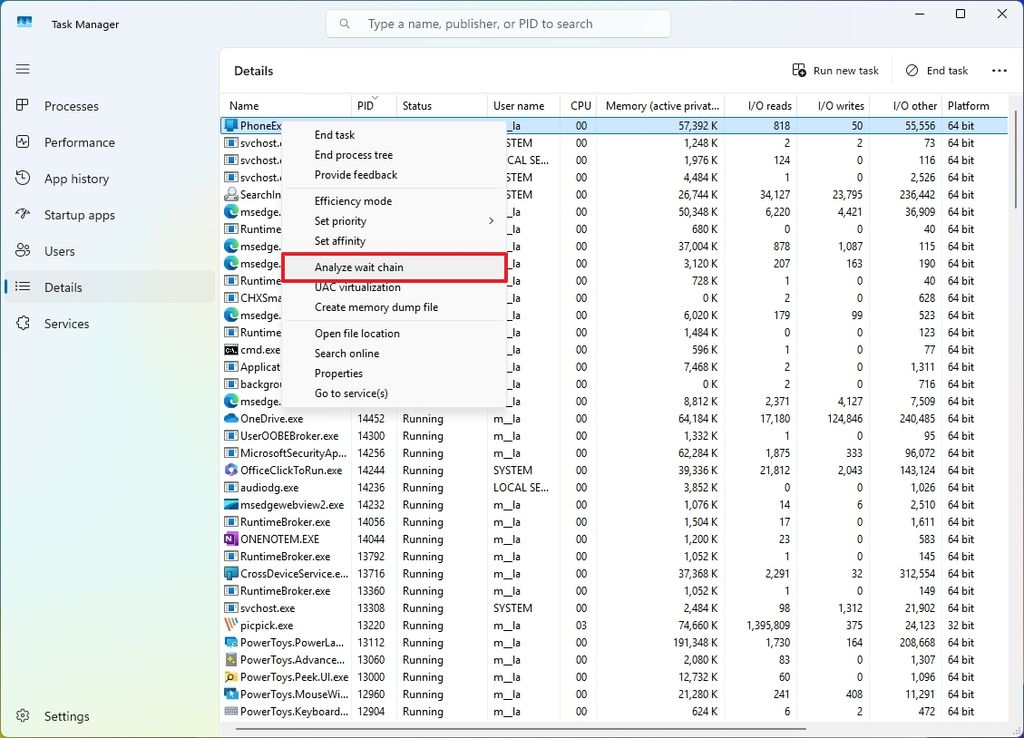Open Properties from context menu
This screenshot has width=1024, height=738.
(394, 374)
